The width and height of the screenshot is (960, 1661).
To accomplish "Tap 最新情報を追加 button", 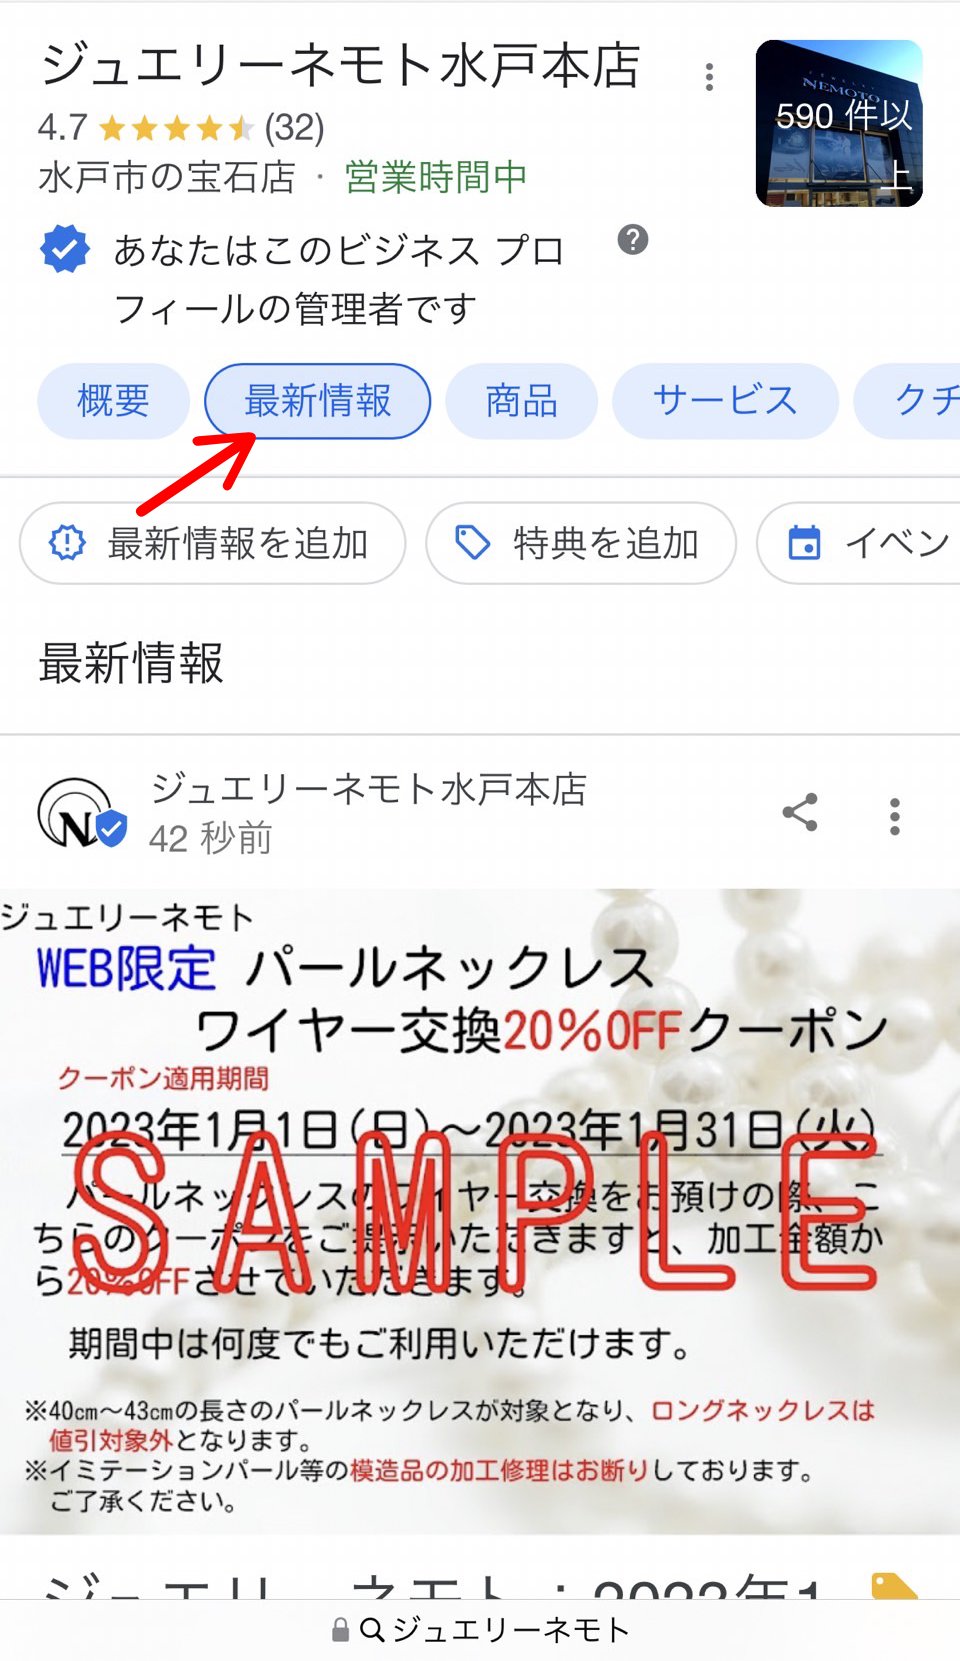I will (x=212, y=543).
